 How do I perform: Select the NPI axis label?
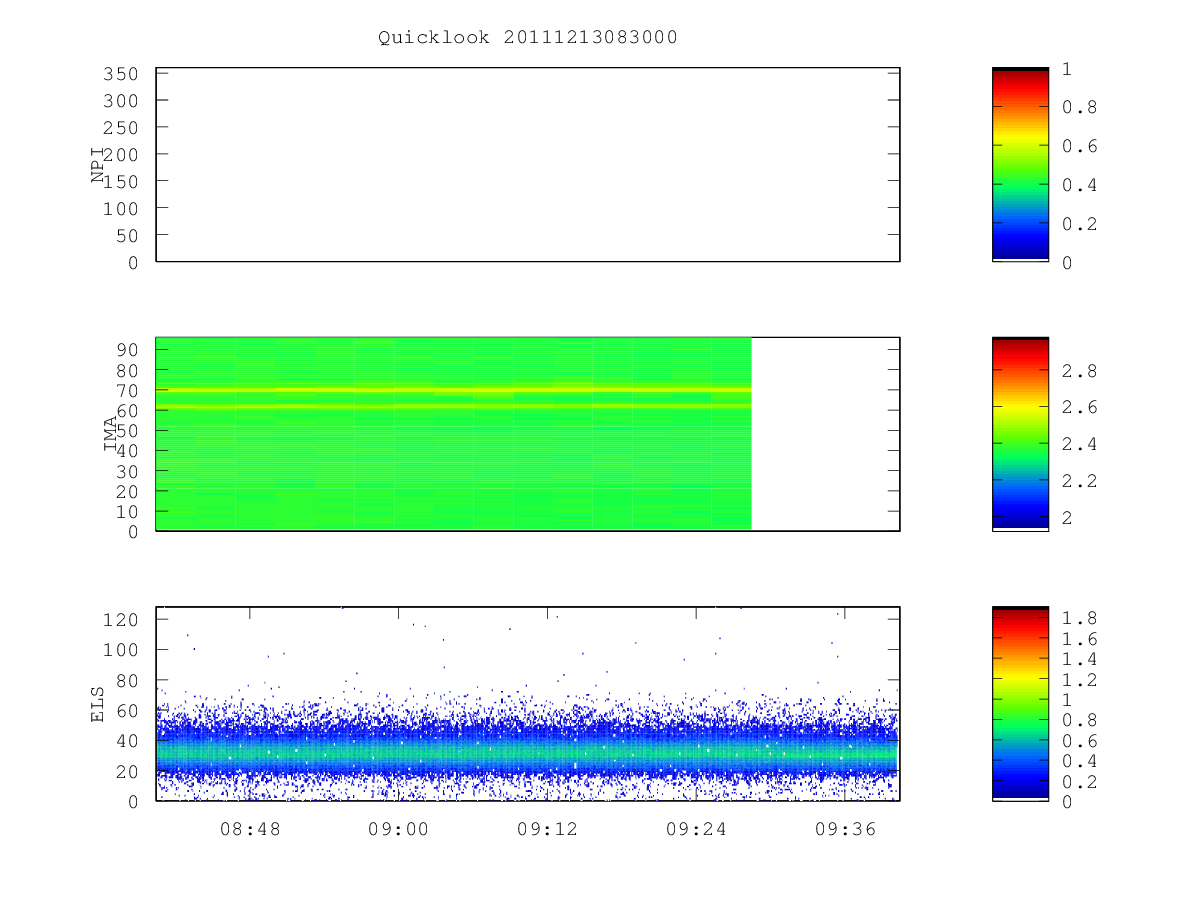(98, 165)
